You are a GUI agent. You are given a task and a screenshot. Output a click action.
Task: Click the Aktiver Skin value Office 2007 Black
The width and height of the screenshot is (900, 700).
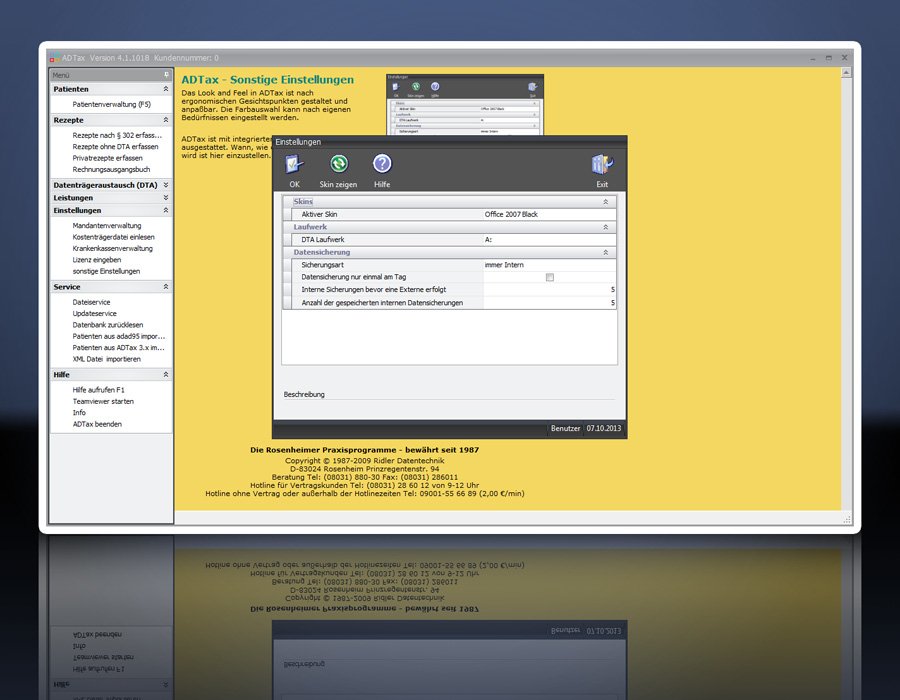pos(549,215)
